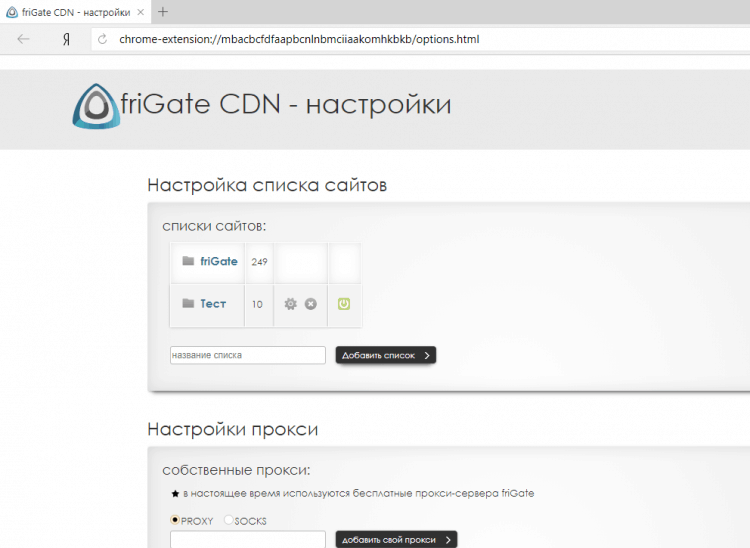Click Добавить список button

pyautogui.click(x=386, y=355)
